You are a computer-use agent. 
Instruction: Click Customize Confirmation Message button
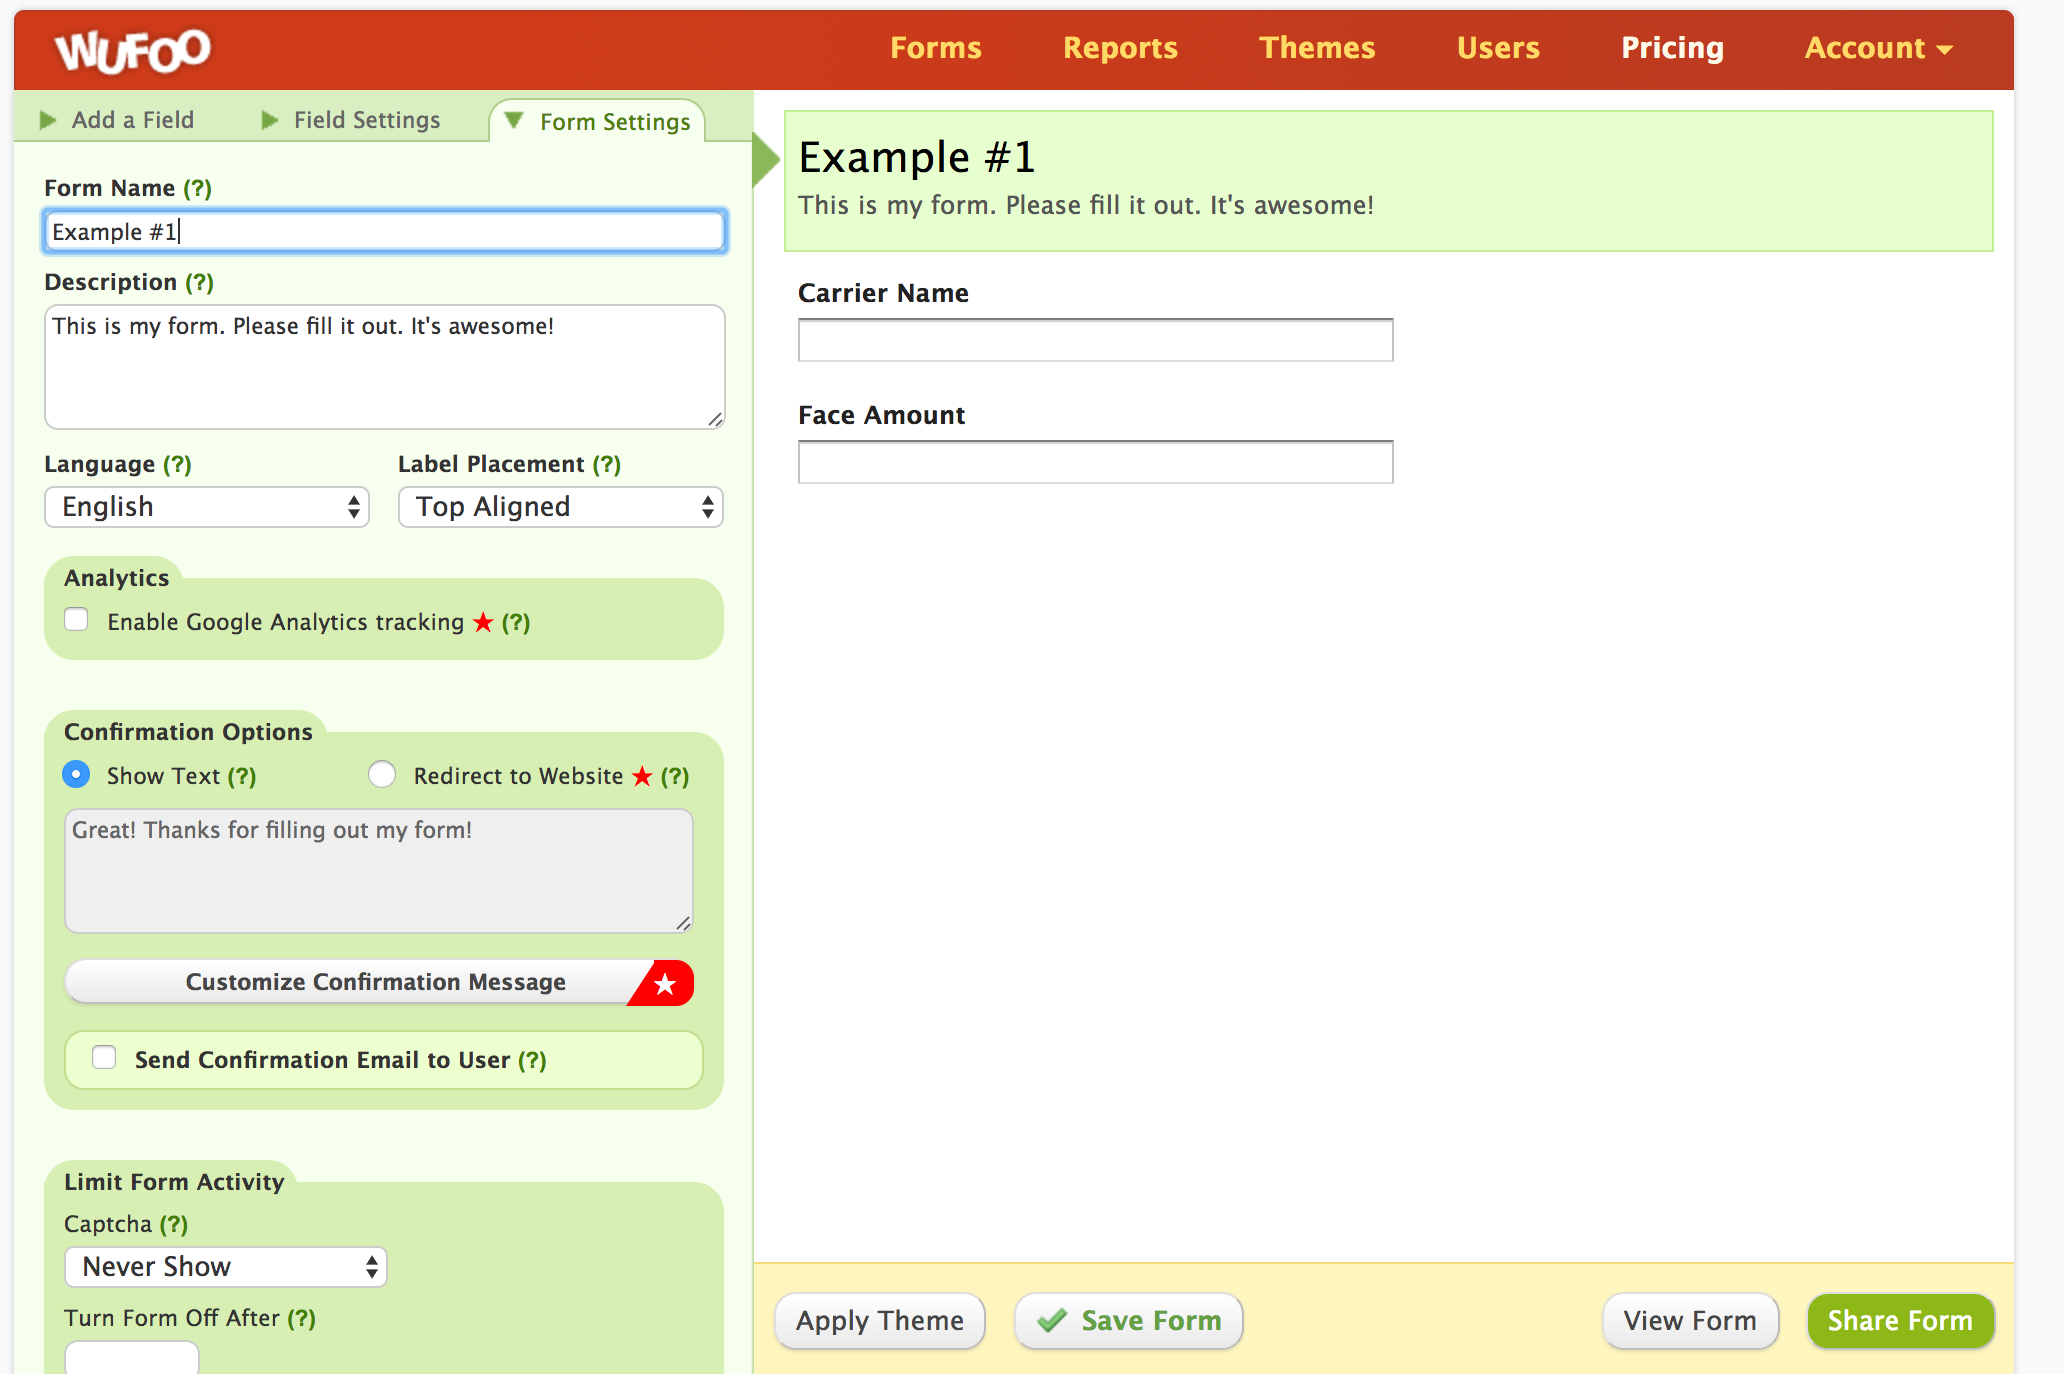tap(379, 982)
